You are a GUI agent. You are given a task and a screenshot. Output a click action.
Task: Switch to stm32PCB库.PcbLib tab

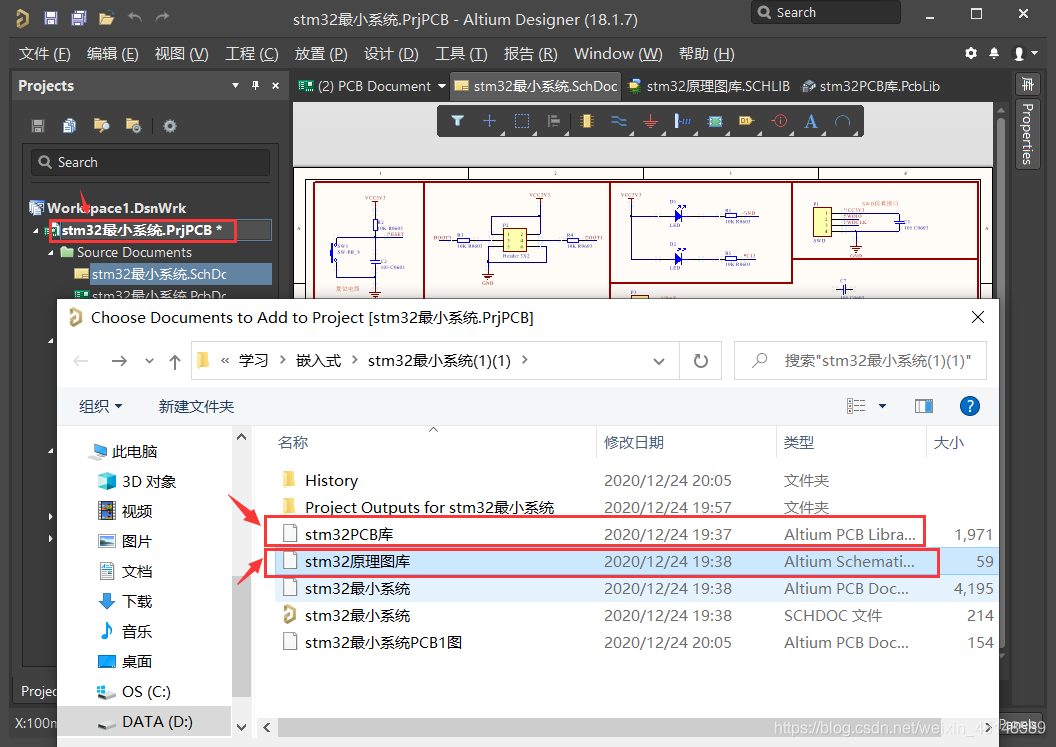click(x=871, y=86)
